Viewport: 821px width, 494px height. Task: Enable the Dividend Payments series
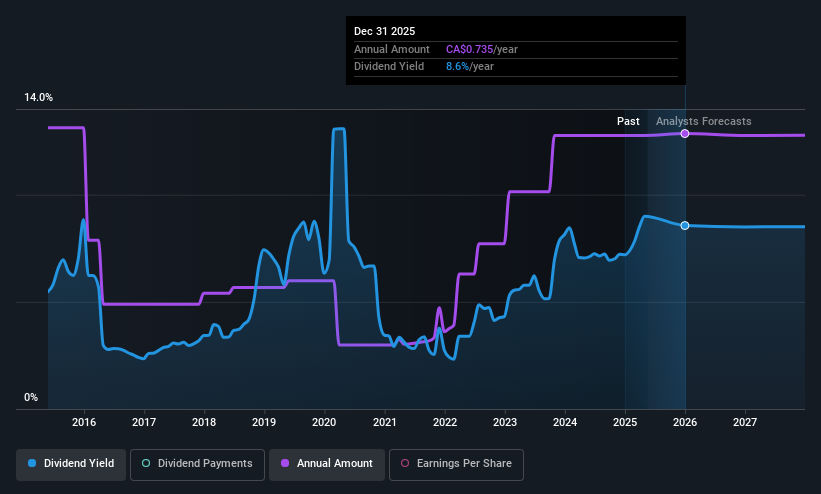197,464
